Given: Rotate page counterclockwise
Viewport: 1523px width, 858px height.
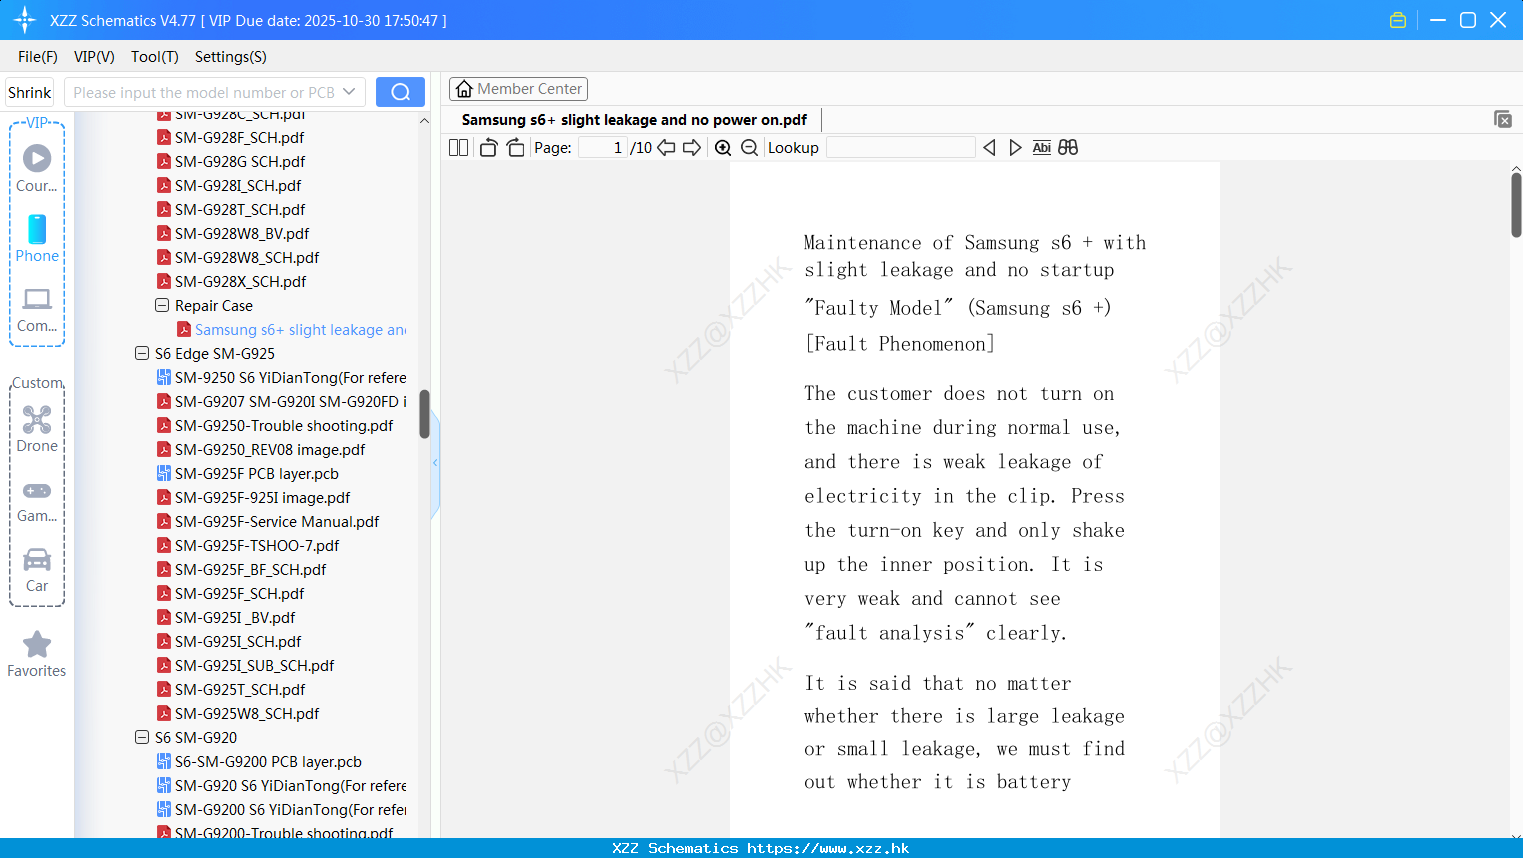Looking at the screenshot, I should (x=488, y=148).
